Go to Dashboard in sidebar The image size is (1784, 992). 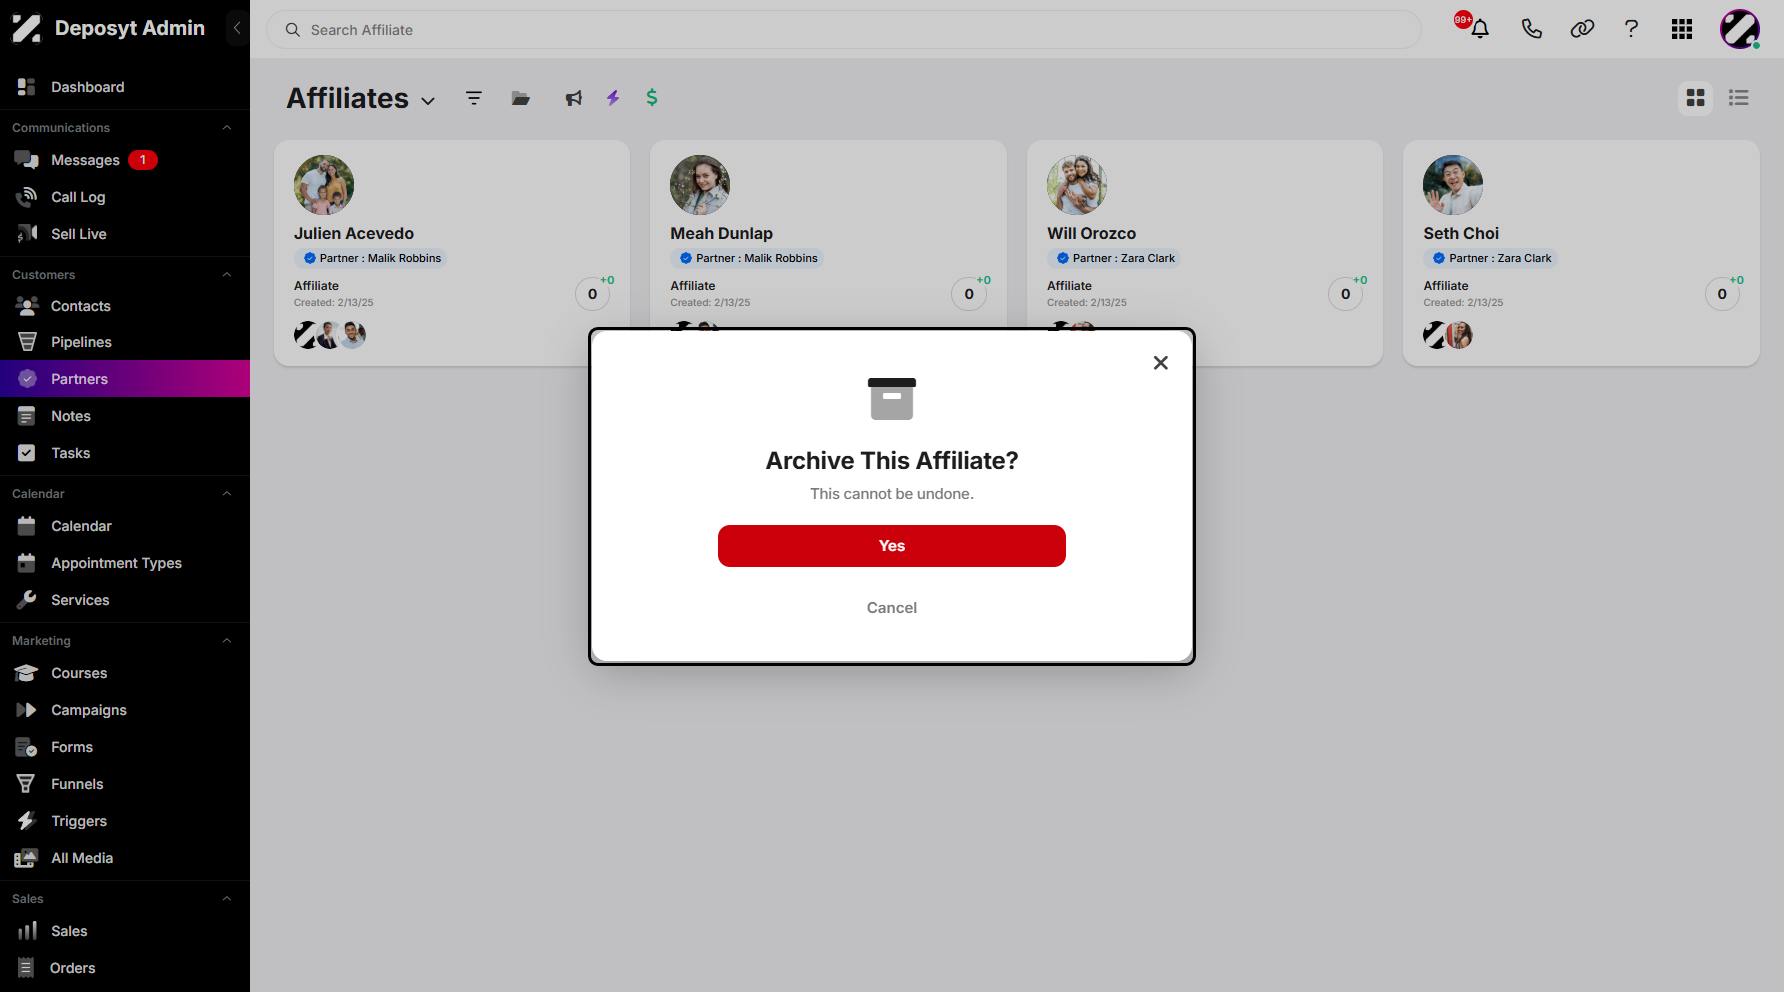pyautogui.click(x=125, y=87)
